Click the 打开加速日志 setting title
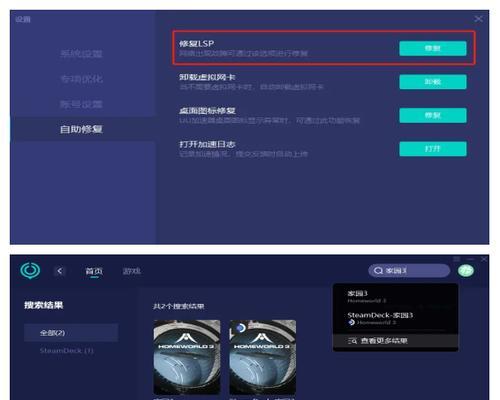 point(207,144)
